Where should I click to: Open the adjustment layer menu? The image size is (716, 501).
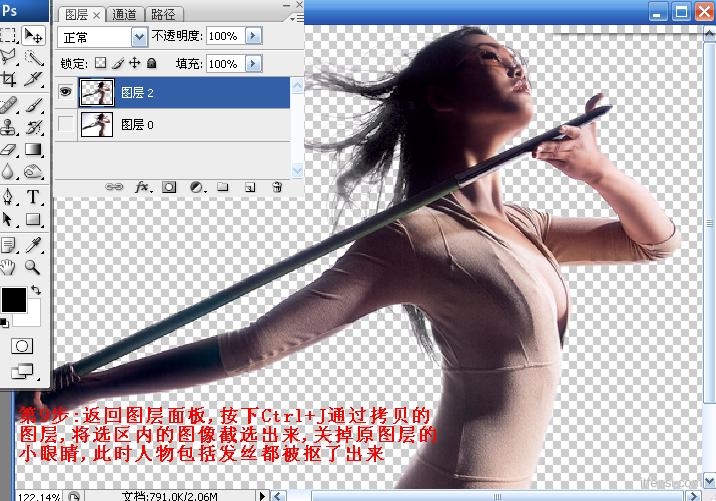pyautogui.click(x=197, y=187)
